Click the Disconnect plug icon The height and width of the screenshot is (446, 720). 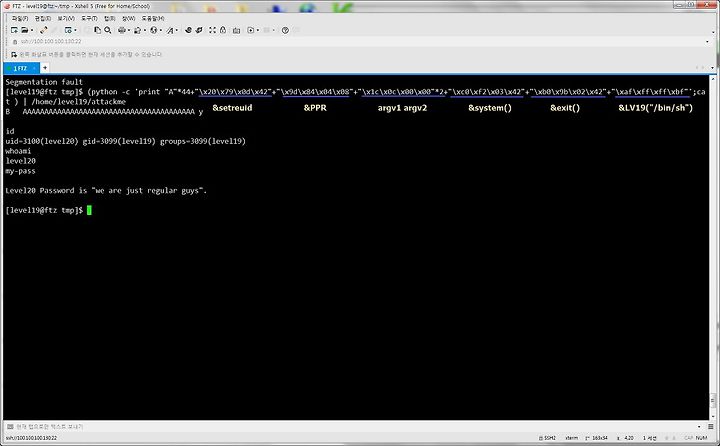[x=44, y=30]
